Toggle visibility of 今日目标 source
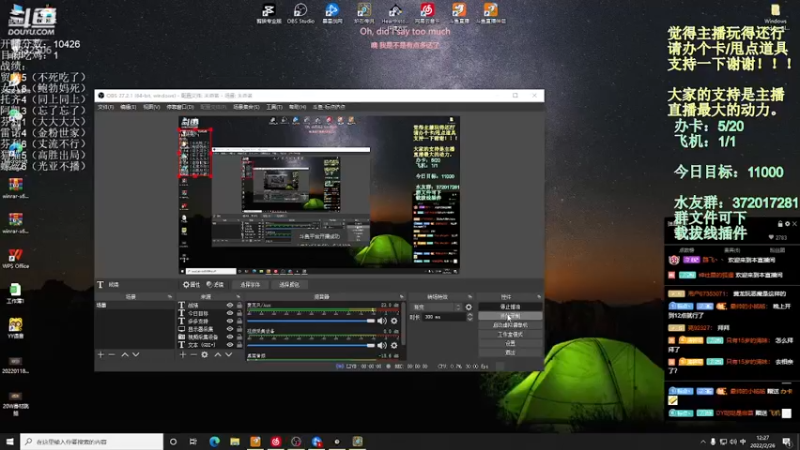Viewport: 800px width, 450px height. click(x=230, y=313)
